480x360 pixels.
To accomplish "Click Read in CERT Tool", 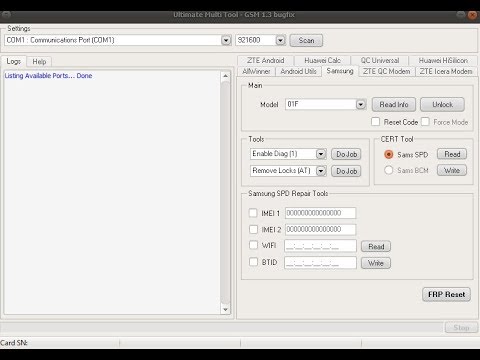I will pos(452,154).
